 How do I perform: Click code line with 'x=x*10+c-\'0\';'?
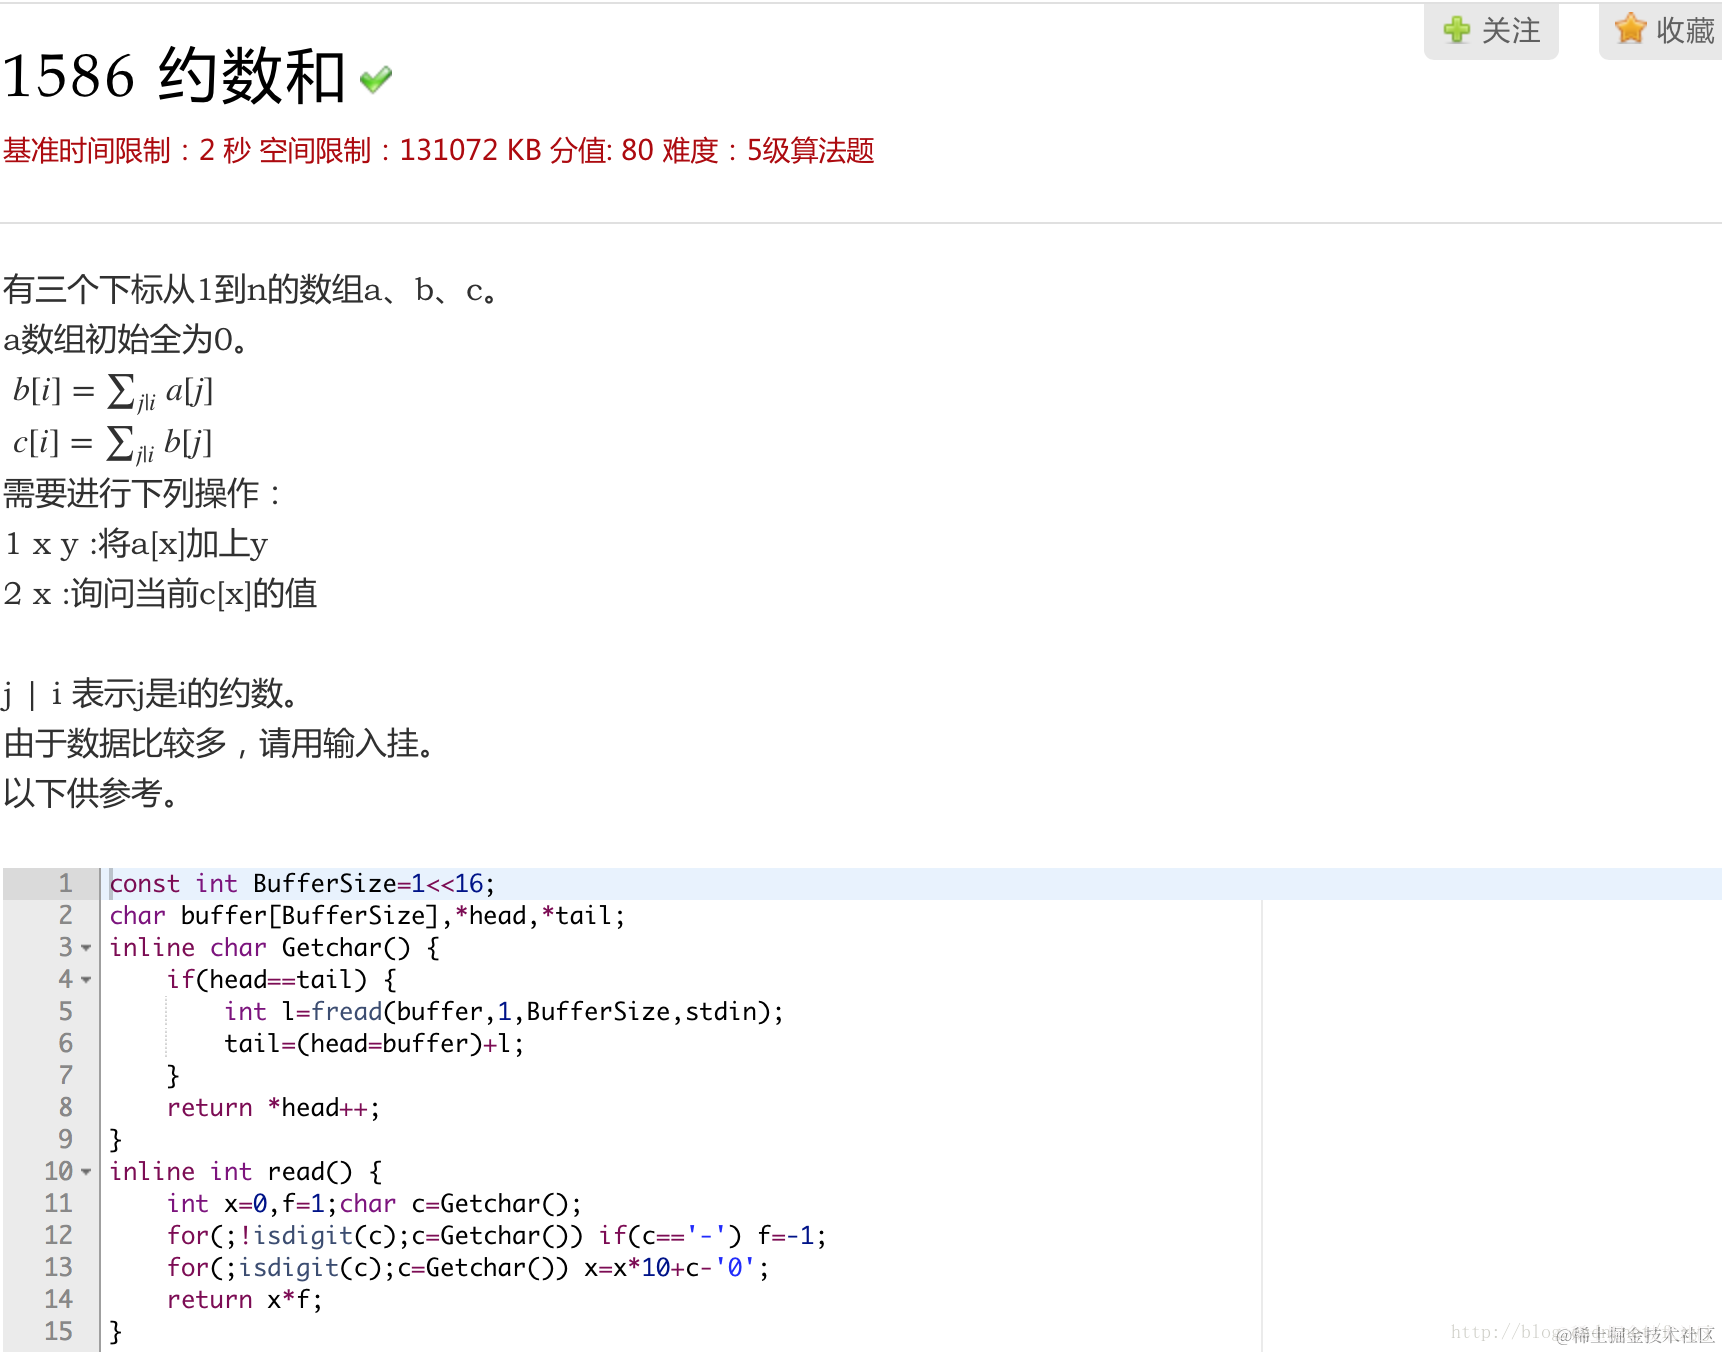(x=468, y=1268)
